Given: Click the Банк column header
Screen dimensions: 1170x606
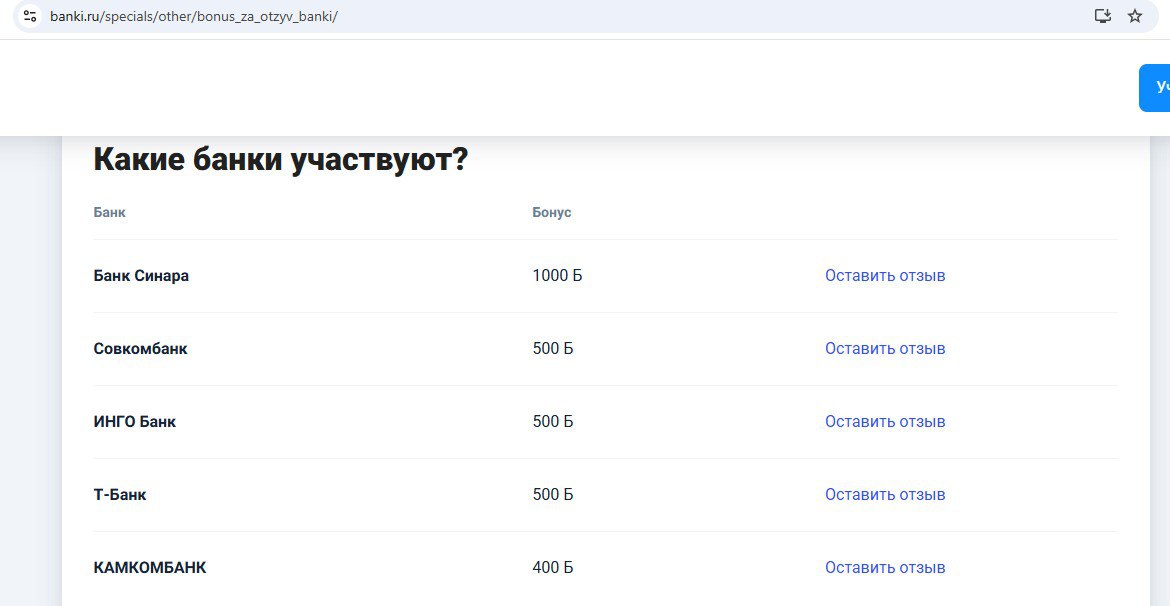Looking at the screenshot, I should click(x=109, y=213).
